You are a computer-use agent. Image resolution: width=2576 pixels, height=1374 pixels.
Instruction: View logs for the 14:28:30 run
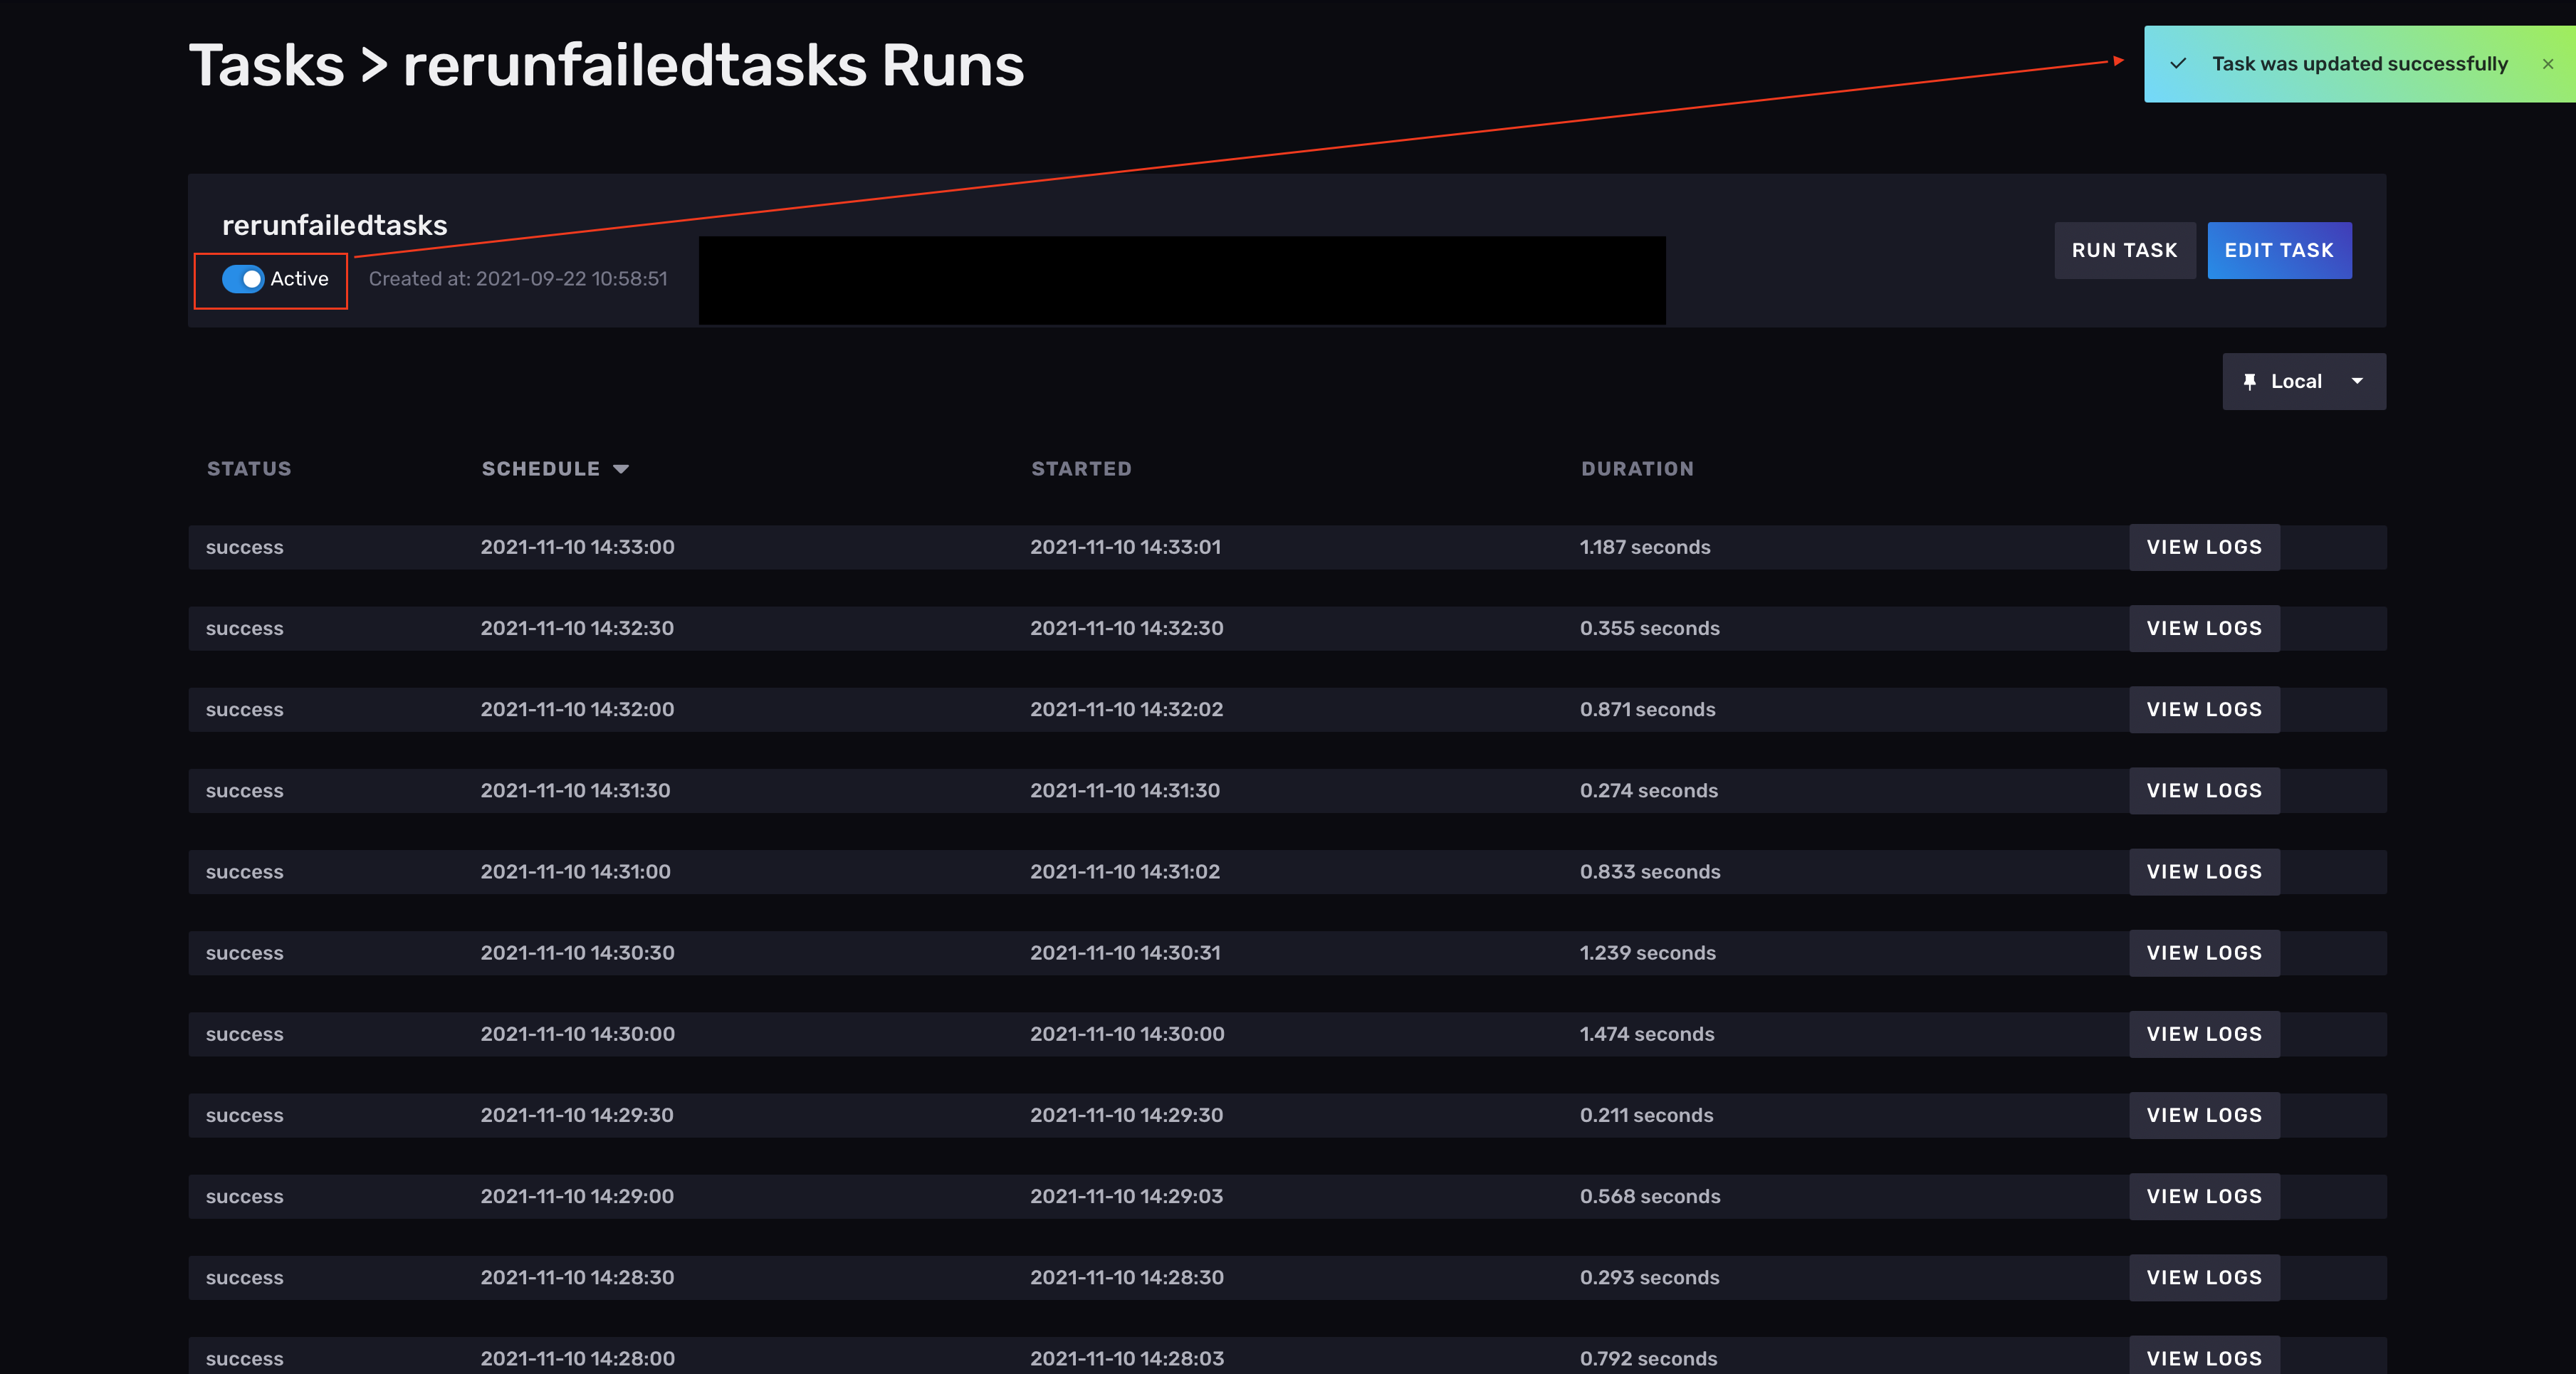click(x=2204, y=1277)
